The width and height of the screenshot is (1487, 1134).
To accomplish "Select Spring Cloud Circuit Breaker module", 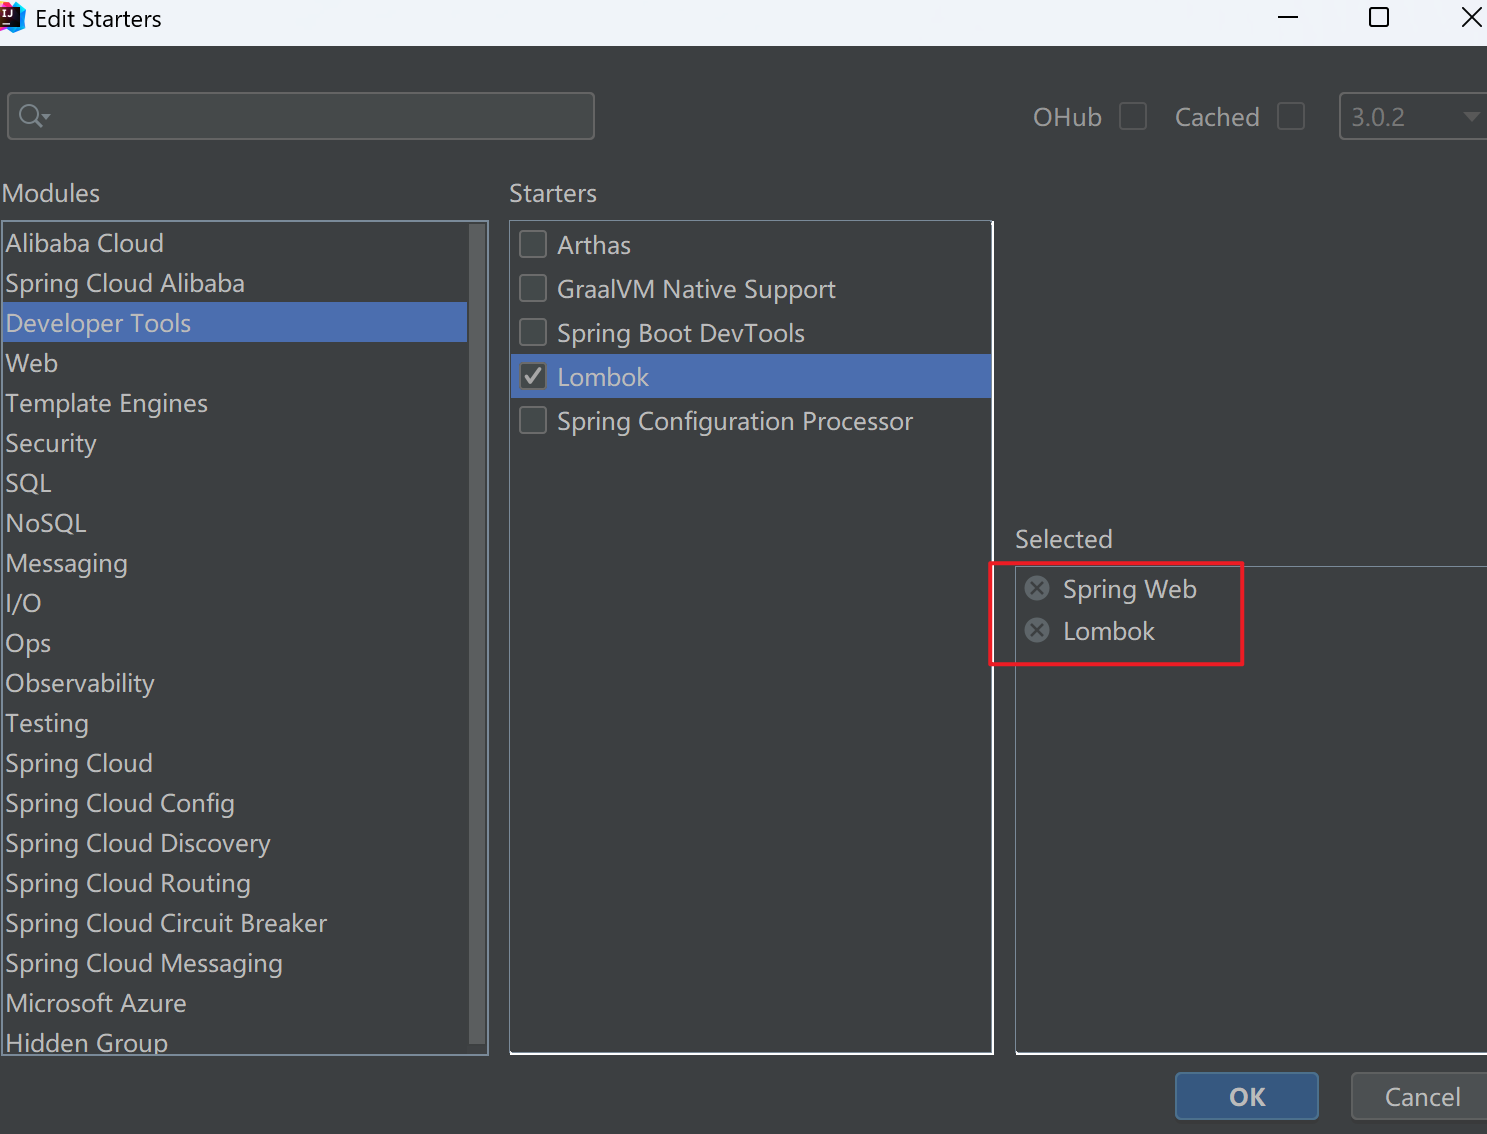I will coord(236,923).
